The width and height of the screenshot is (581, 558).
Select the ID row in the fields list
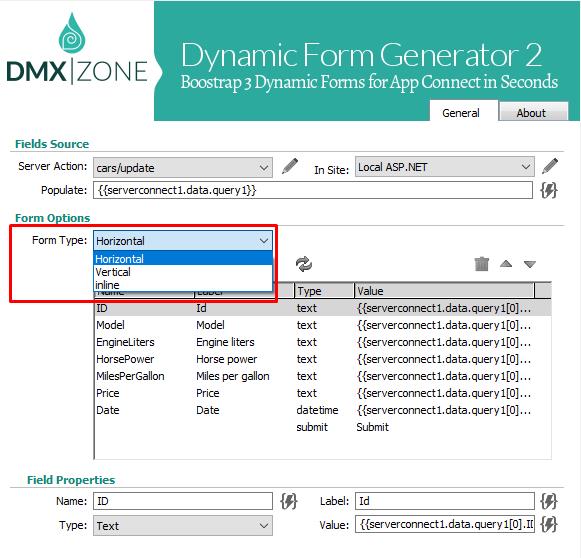click(x=322, y=308)
